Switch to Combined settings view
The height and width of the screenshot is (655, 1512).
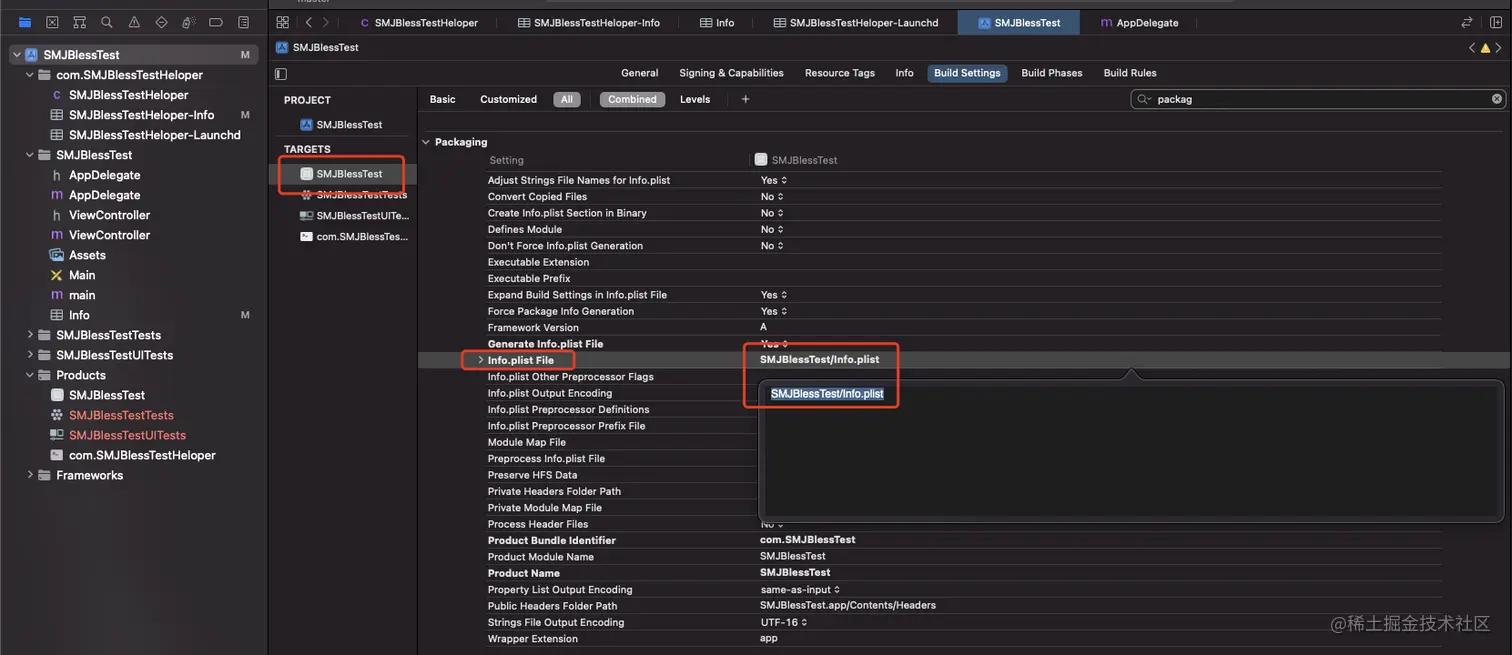point(632,99)
